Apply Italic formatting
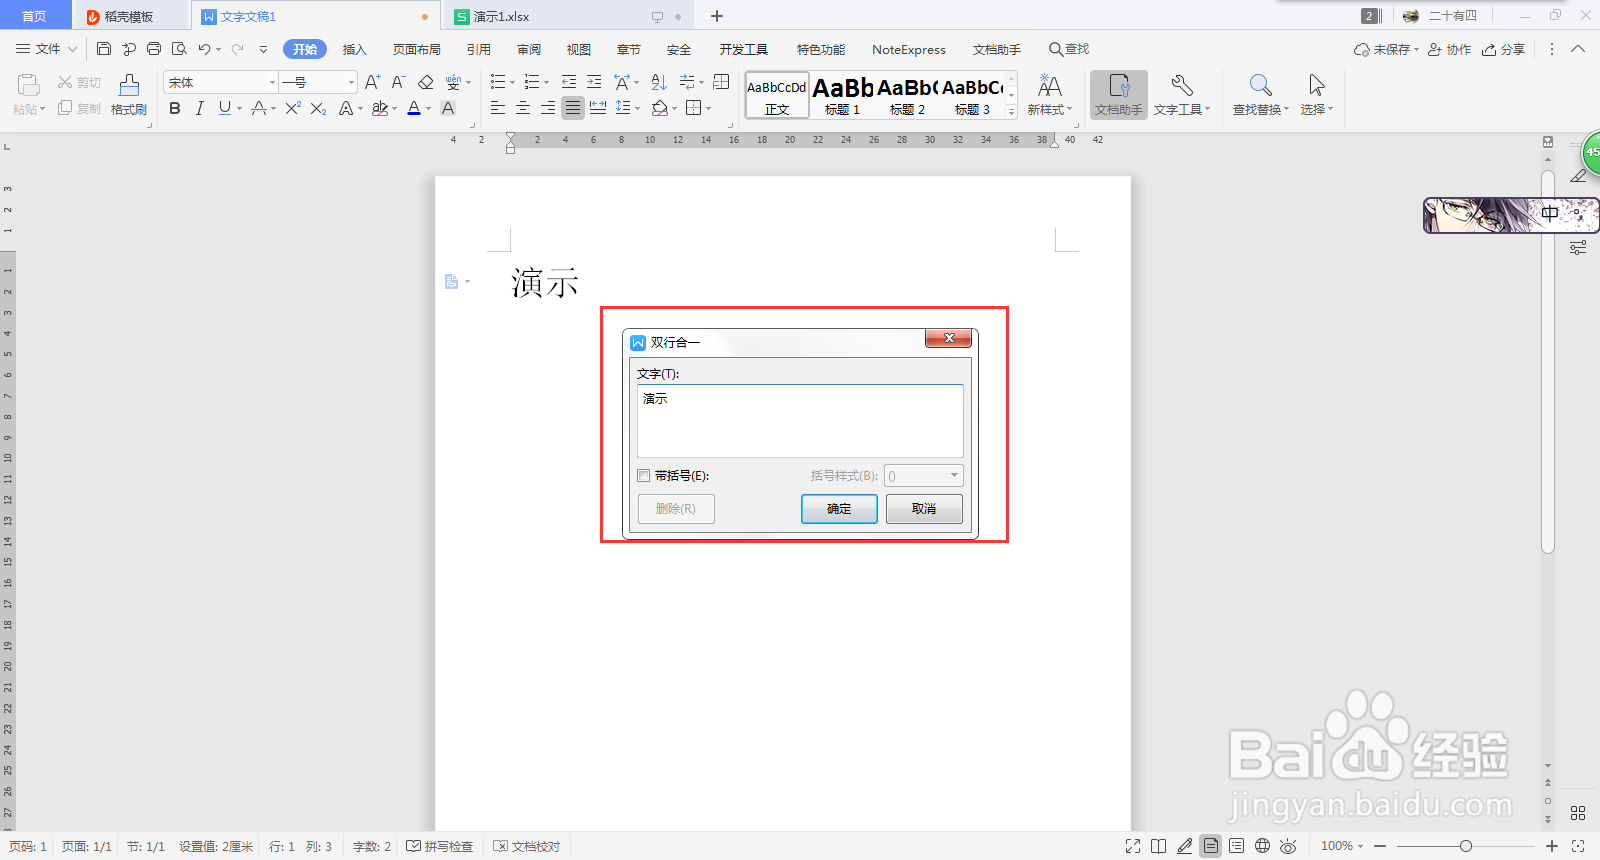The image size is (1600, 860). pos(199,108)
